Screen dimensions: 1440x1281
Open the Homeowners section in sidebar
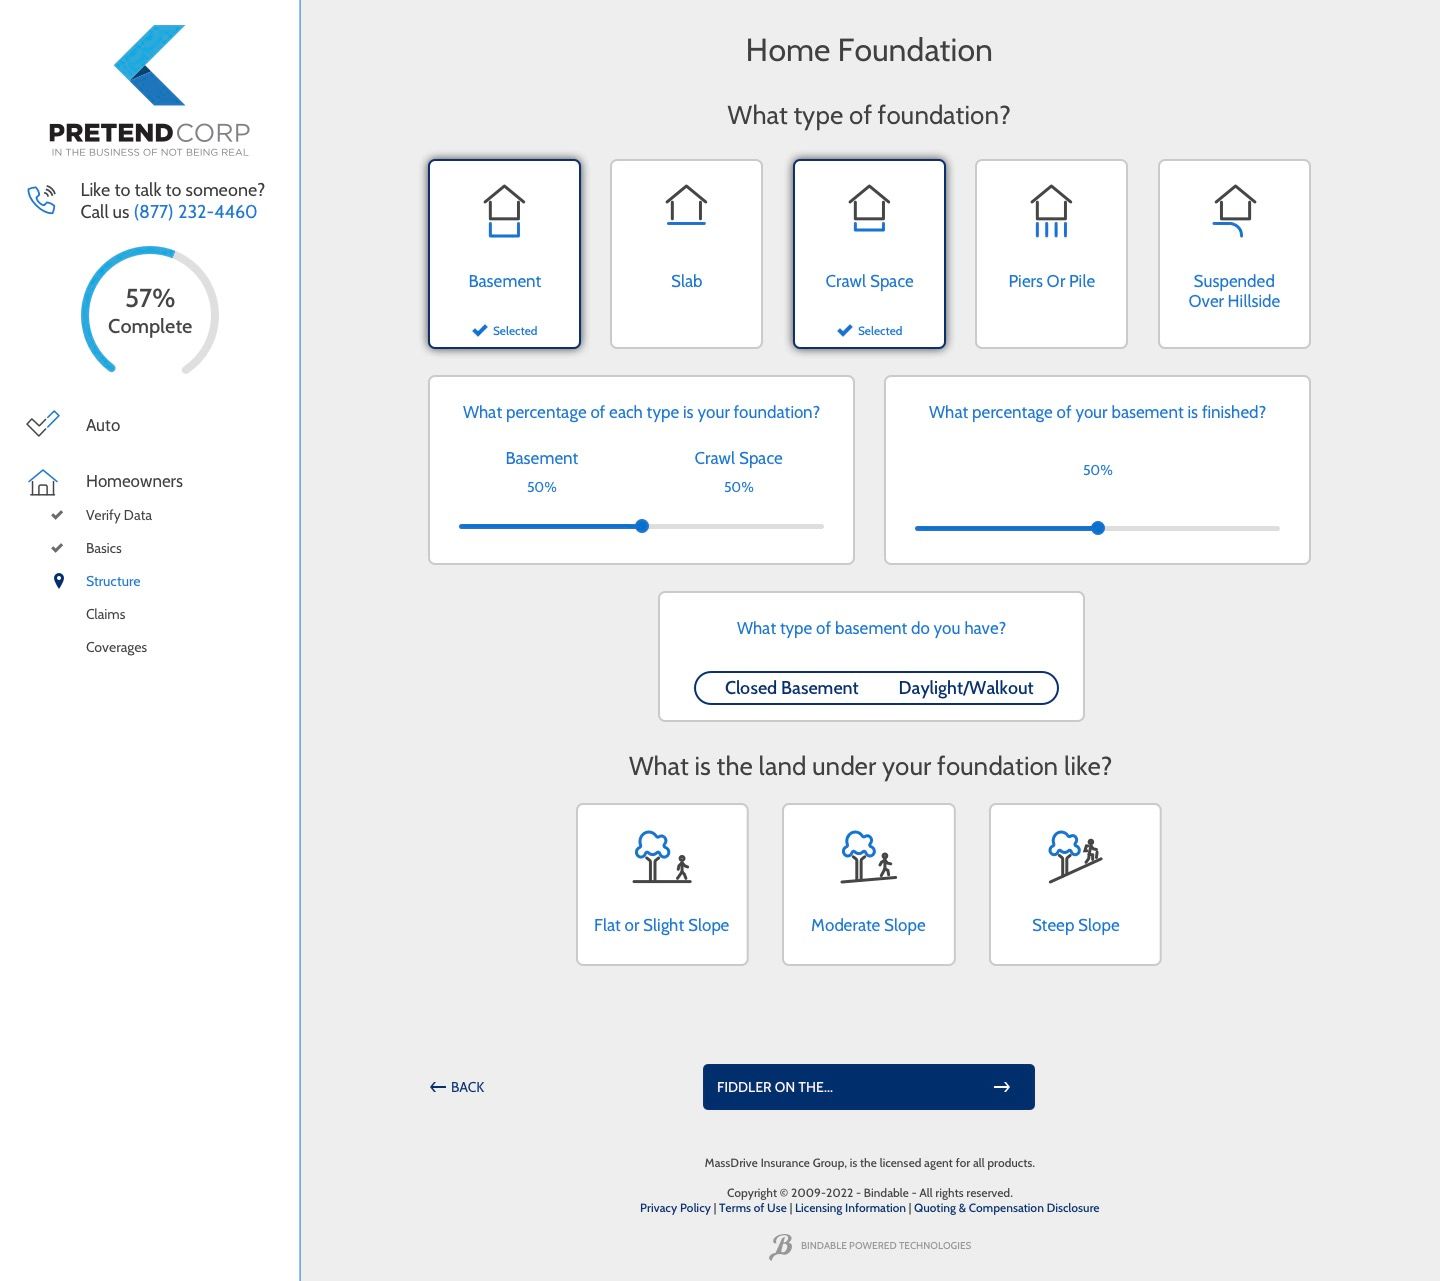click(x=134, y=481)
